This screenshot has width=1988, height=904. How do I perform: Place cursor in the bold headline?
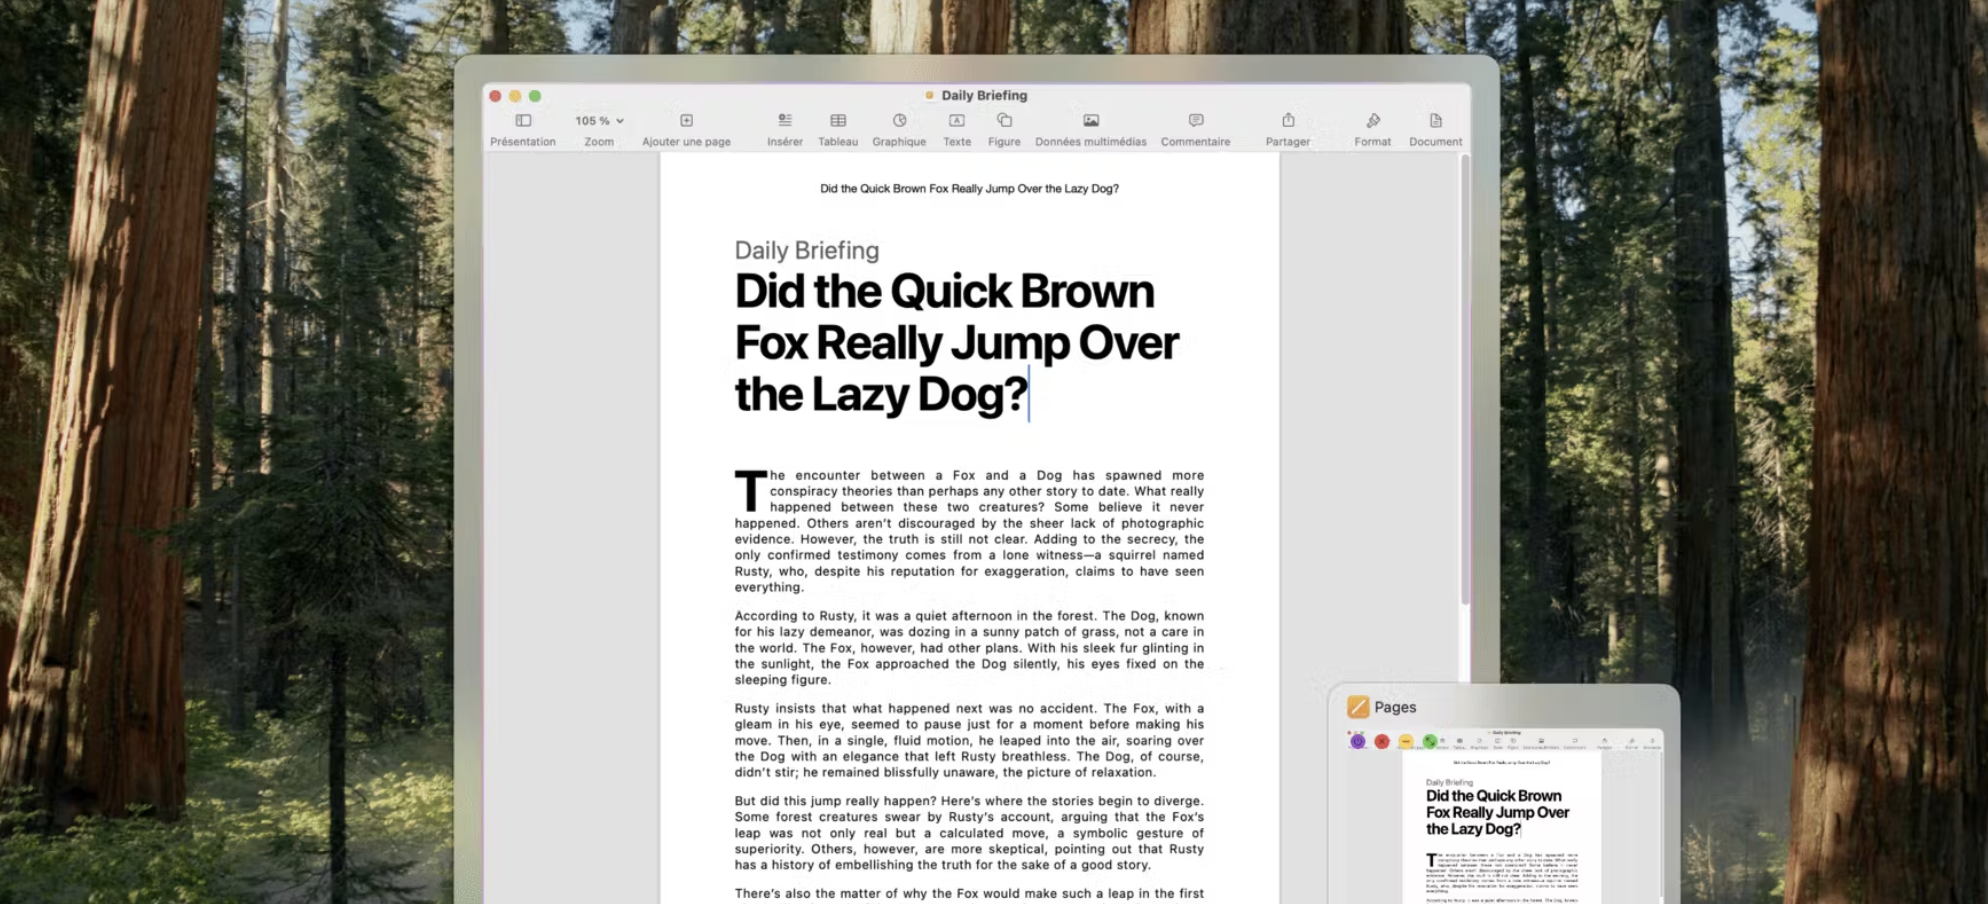point(957,342)
